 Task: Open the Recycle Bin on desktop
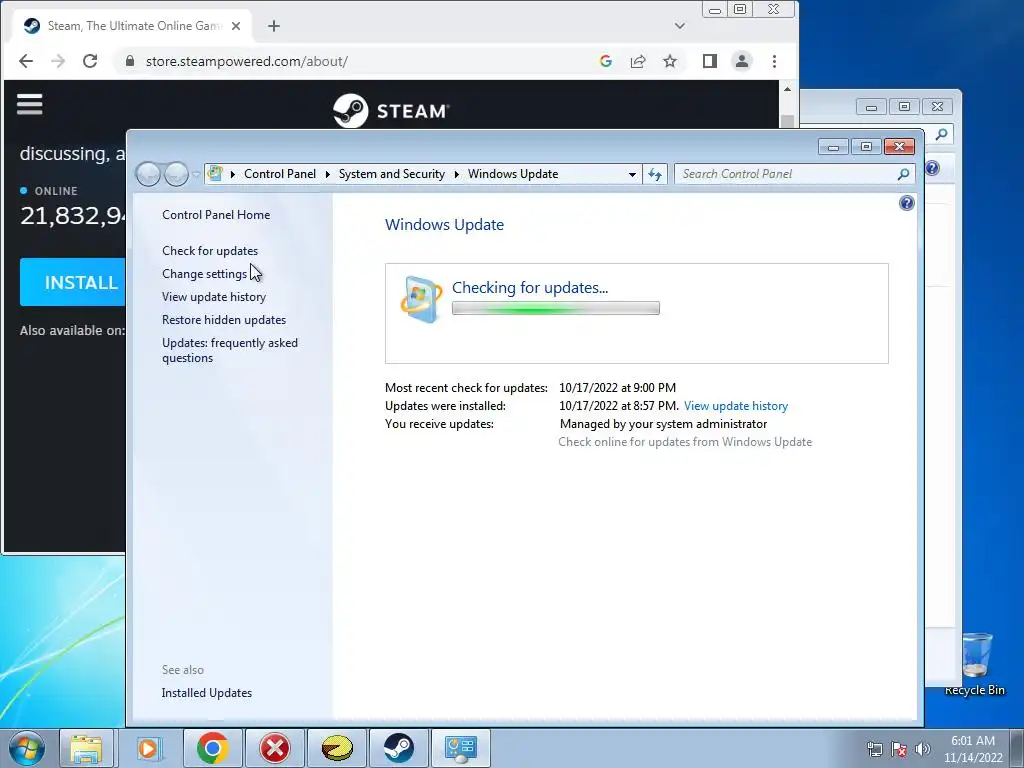[x=975, y=664]
